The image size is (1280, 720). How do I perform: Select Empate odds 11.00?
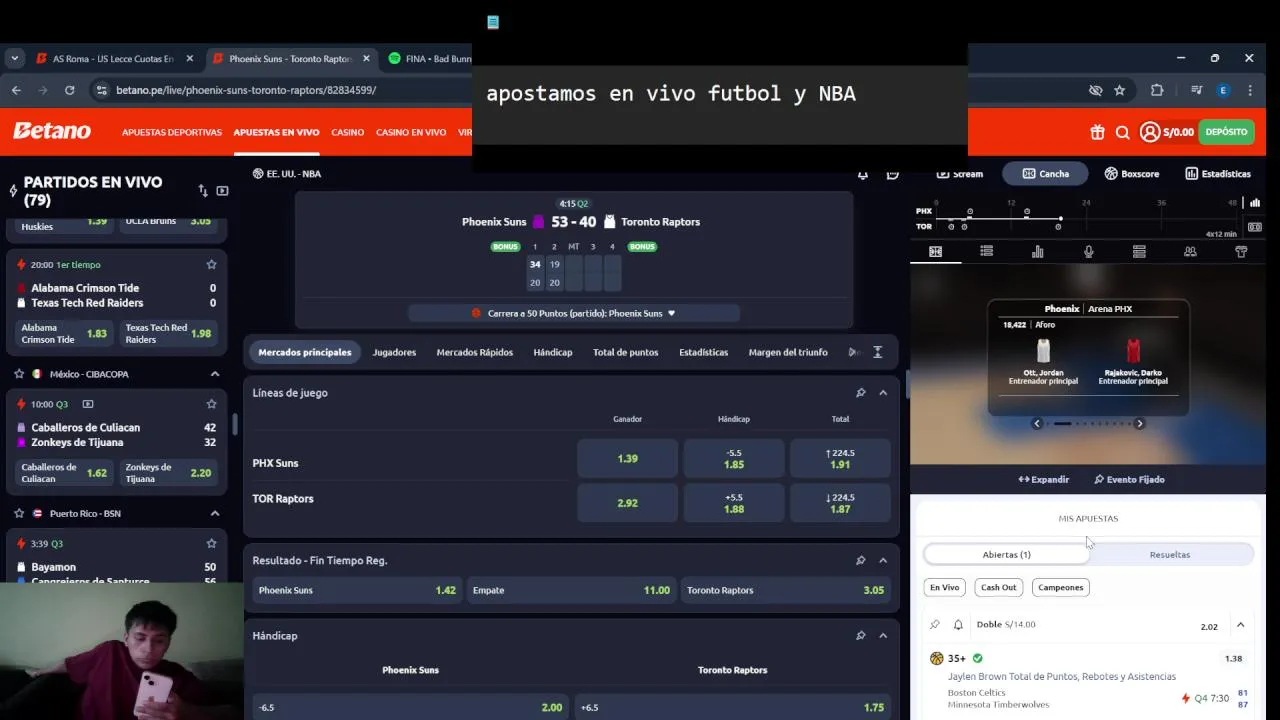(x=572, y=590)
